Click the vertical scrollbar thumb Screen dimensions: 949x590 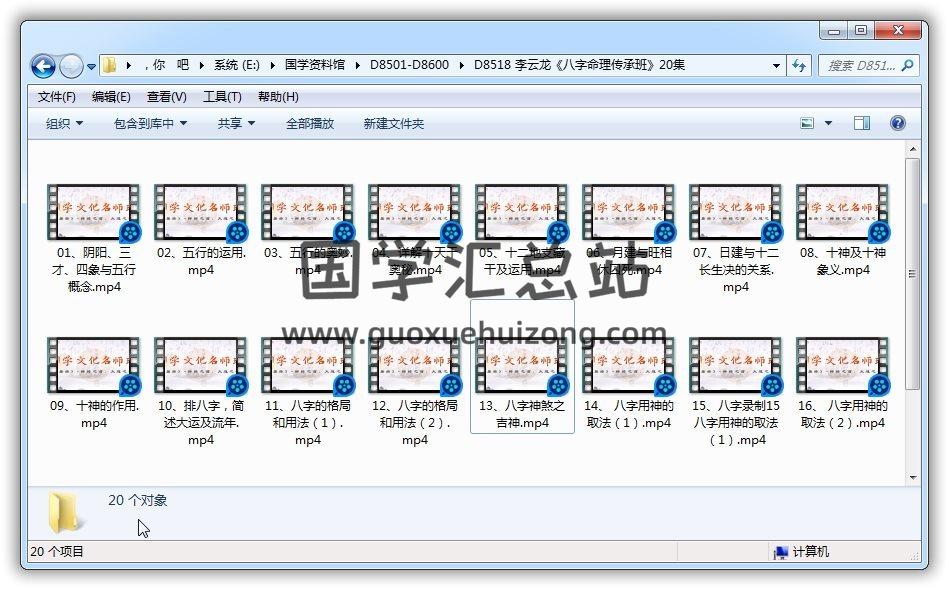tap(913, 274)
